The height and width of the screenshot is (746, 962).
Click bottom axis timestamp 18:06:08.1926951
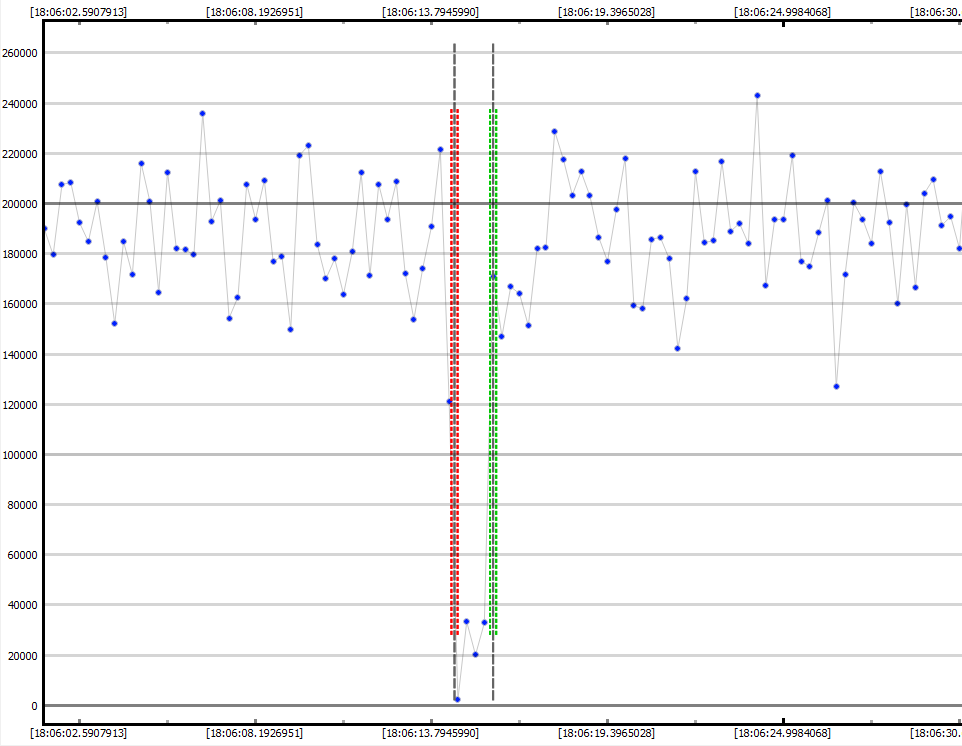pyautogui.click(x=255, y=733)
